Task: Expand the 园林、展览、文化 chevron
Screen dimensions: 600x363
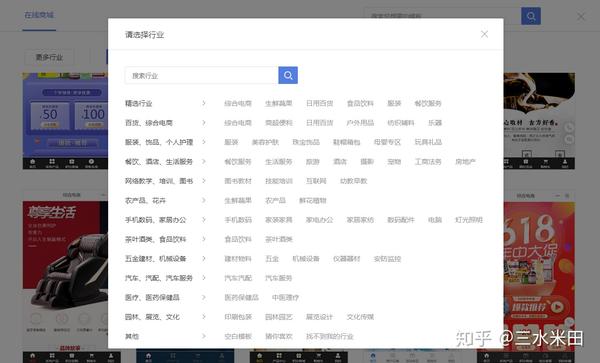Action: coord(204,317)
